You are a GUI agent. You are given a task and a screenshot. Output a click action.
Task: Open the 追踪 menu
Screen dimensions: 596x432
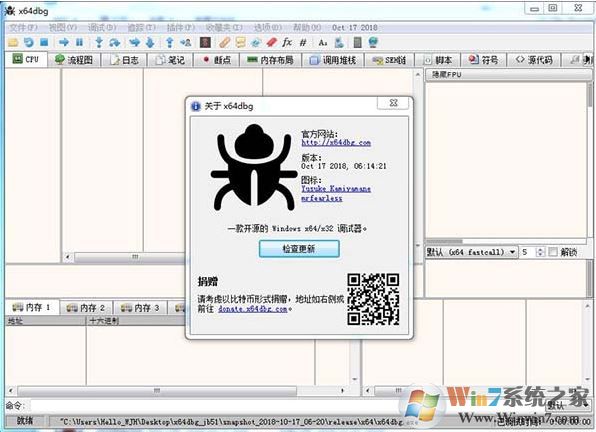coord(141,27)
